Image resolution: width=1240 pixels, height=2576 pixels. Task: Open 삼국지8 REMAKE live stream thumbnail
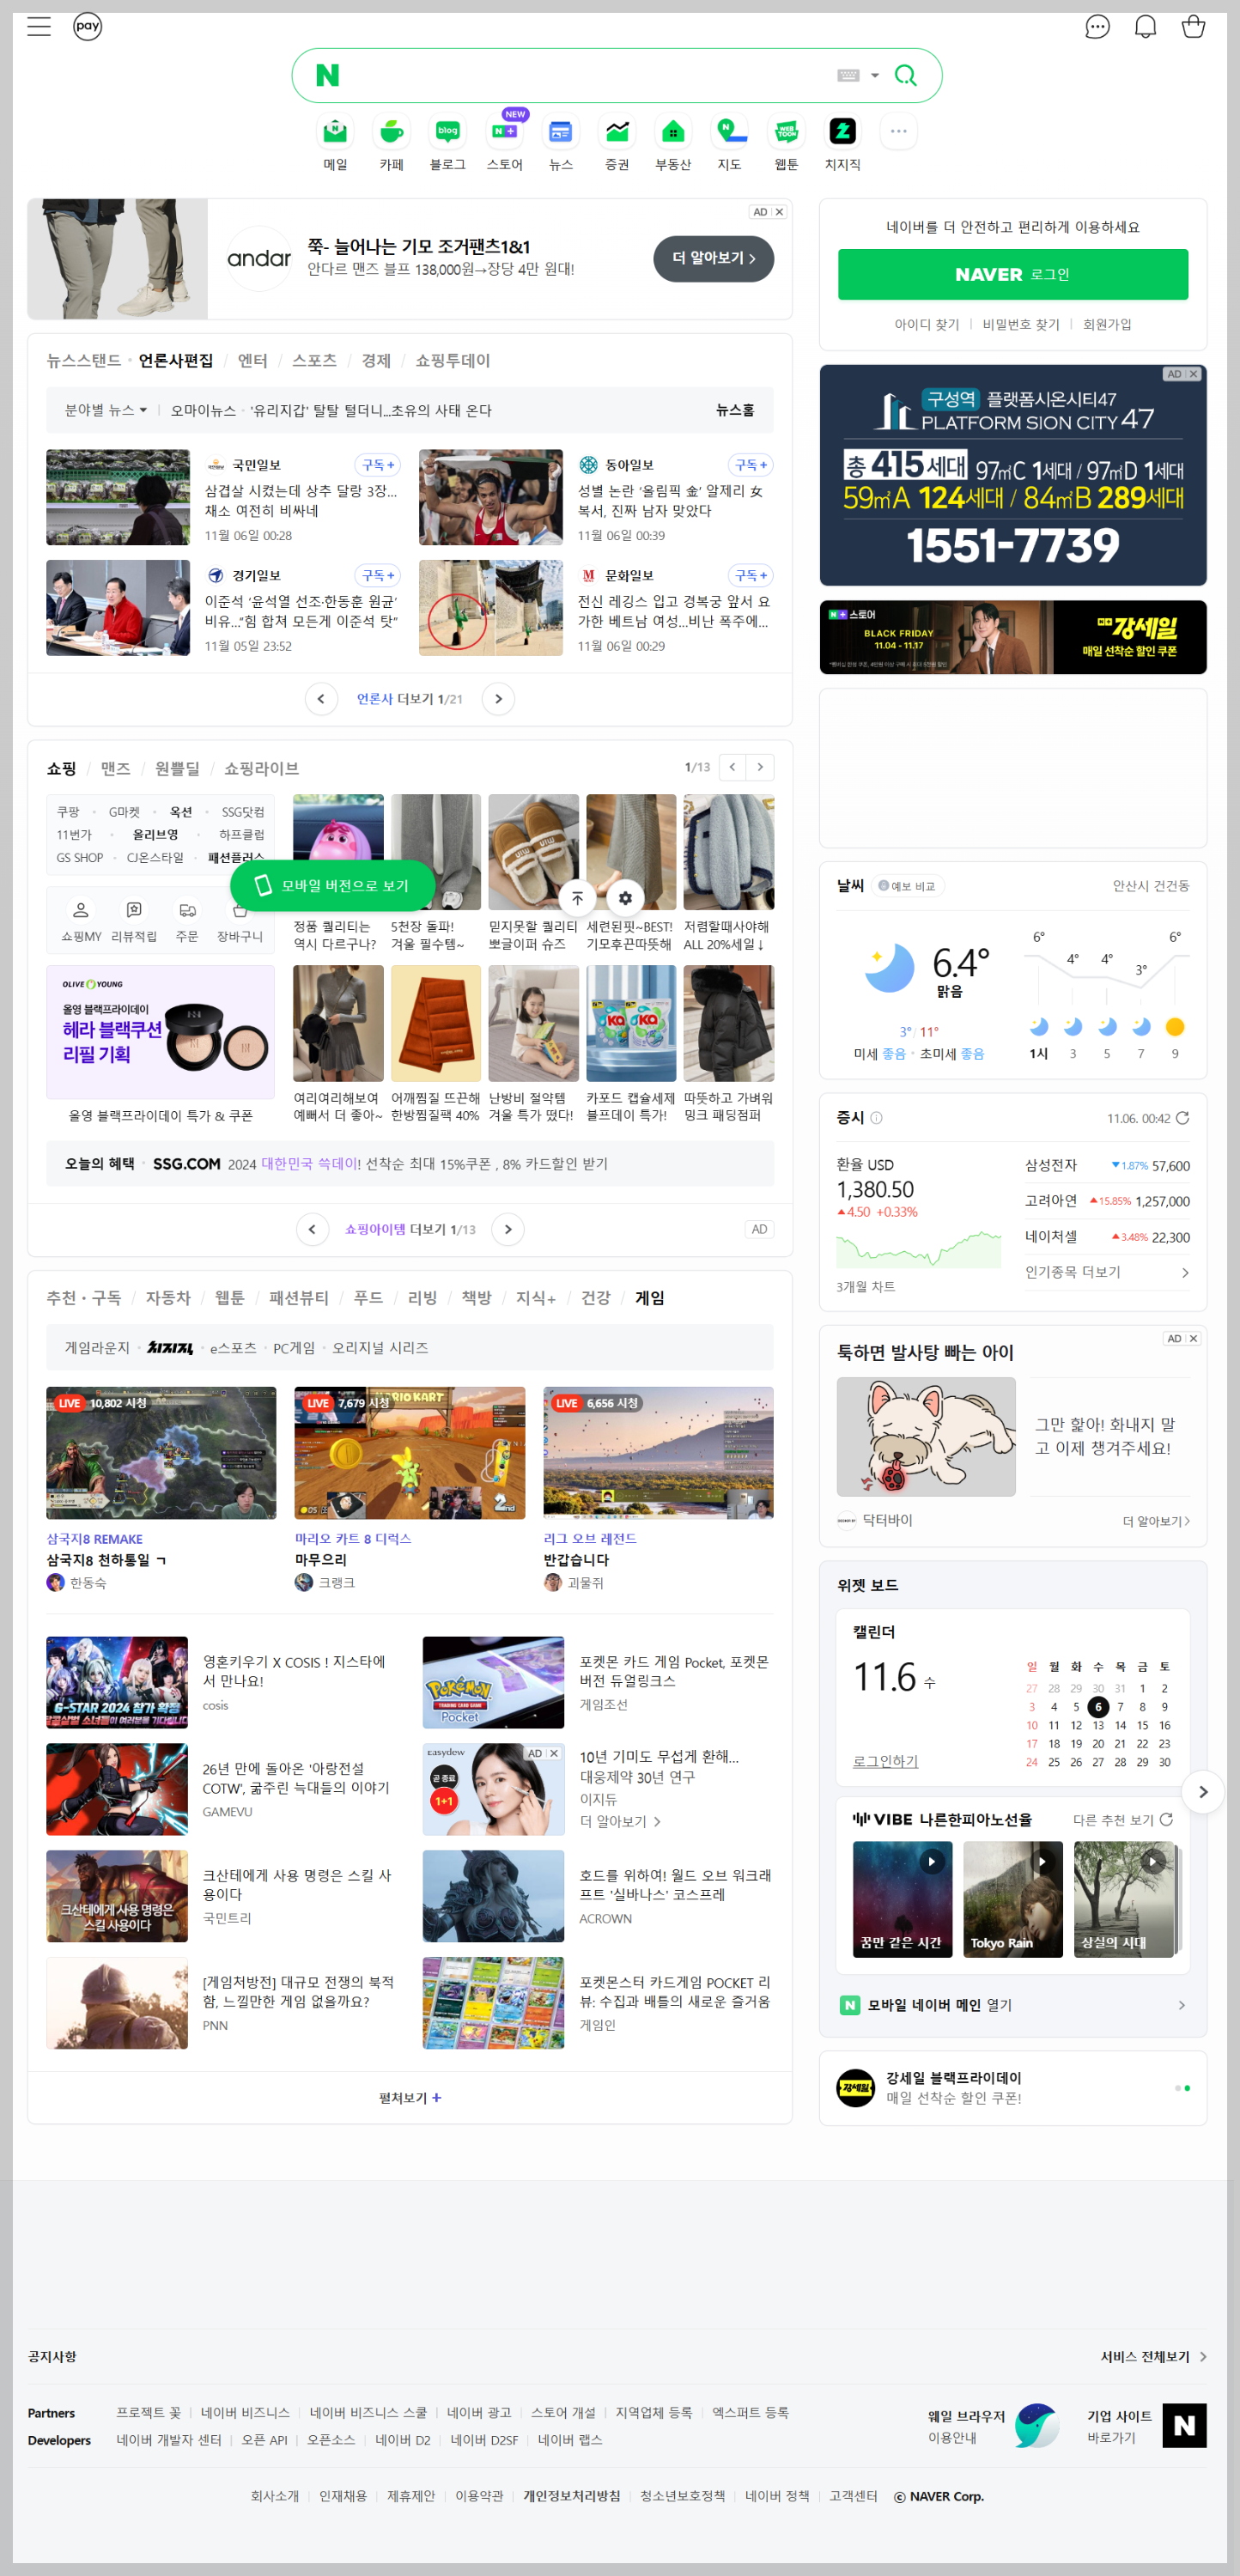click(x=161, y=1452)
